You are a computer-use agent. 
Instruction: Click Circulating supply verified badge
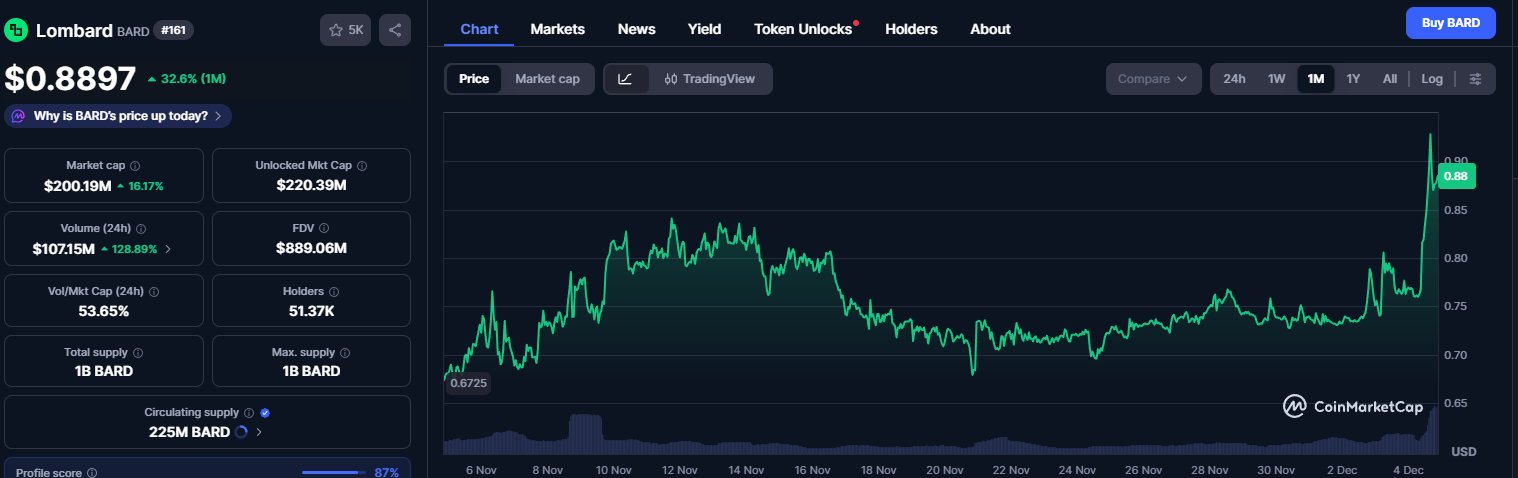pyautogui.click(x=264, y=412)
